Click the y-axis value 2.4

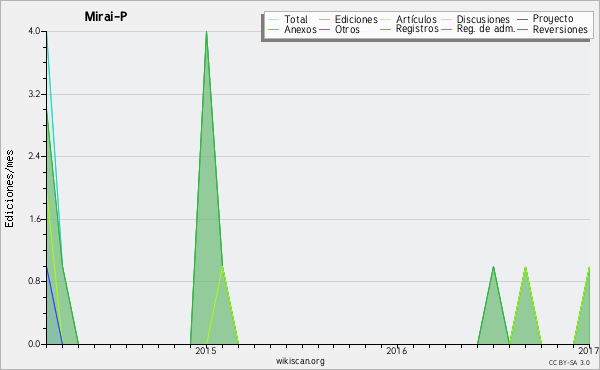tap(34, 156)
